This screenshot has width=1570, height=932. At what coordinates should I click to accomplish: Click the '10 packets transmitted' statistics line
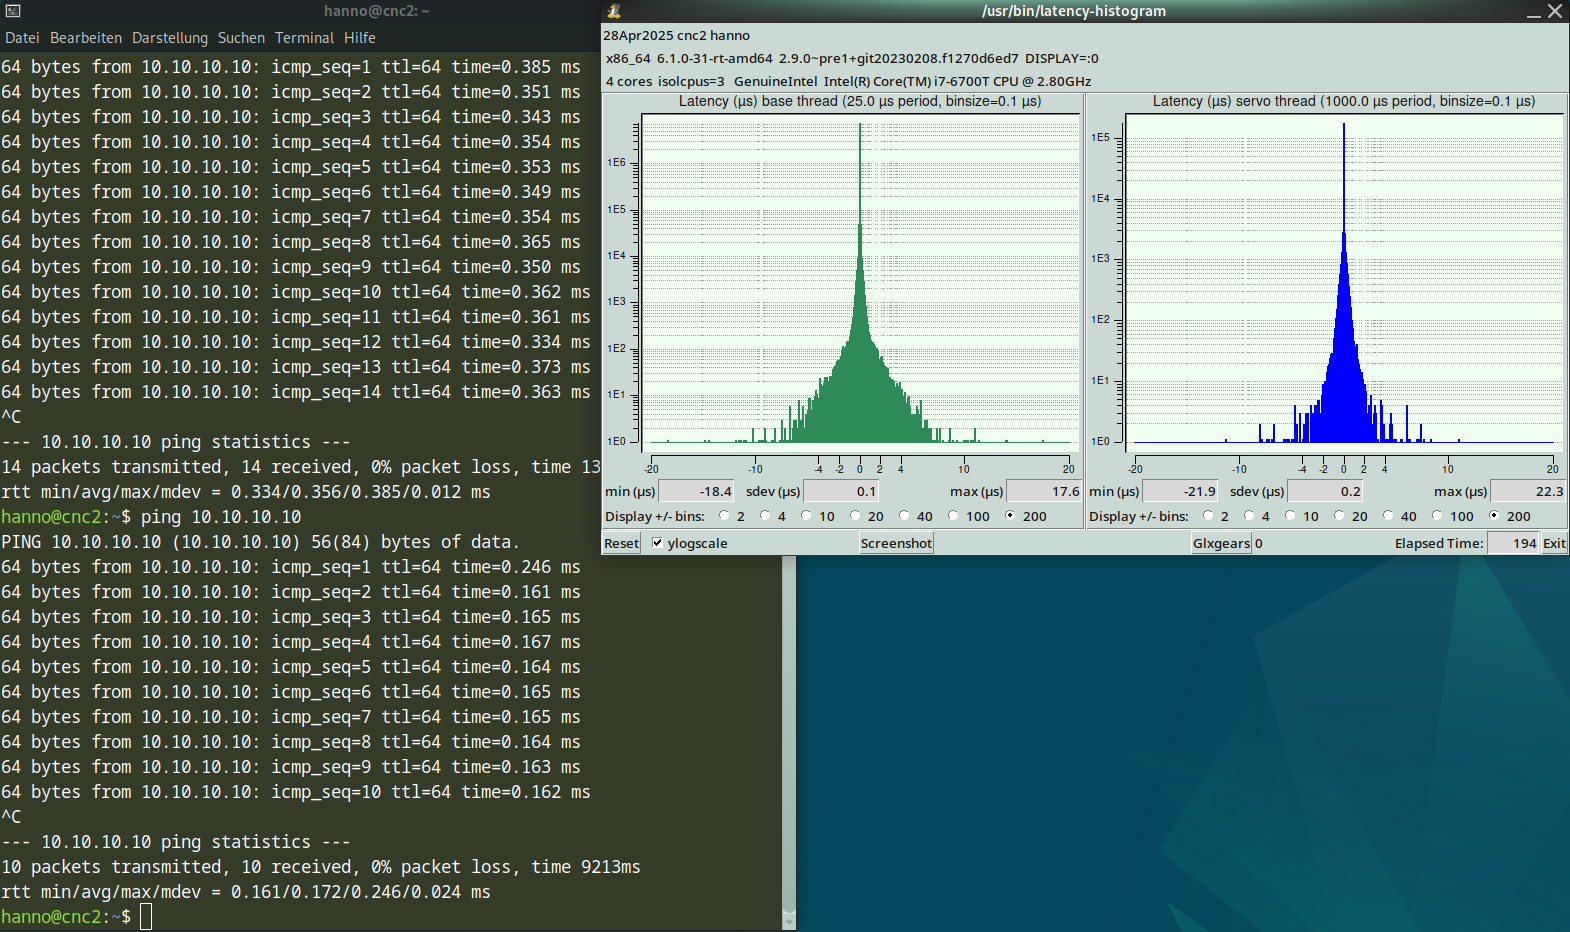tap(321, 867)
